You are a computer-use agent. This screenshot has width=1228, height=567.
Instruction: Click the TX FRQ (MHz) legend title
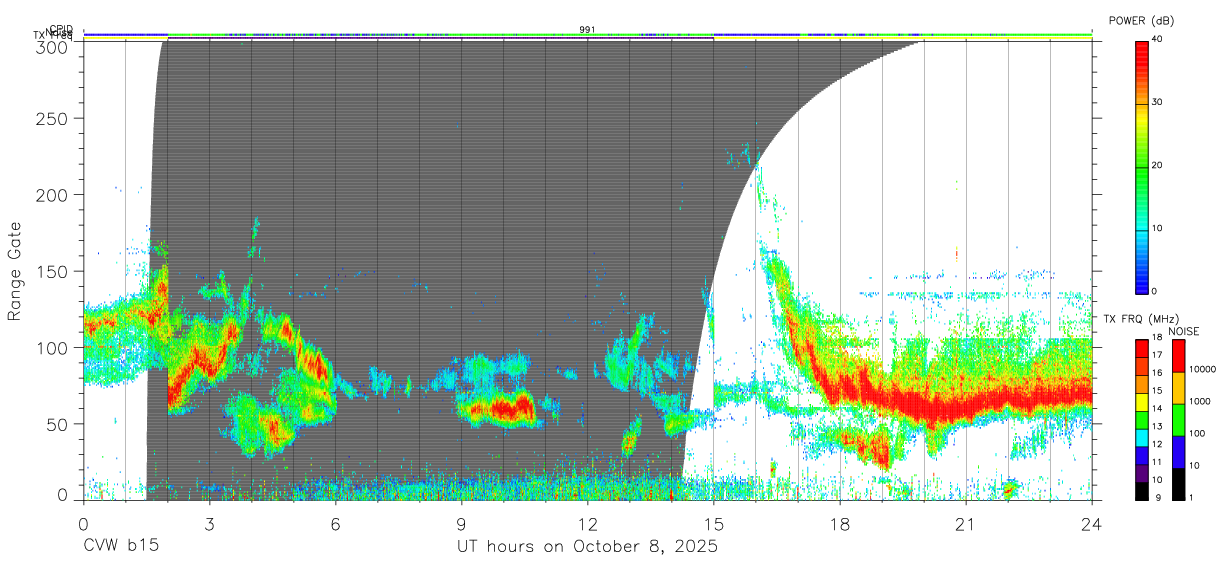[1141, 319]
